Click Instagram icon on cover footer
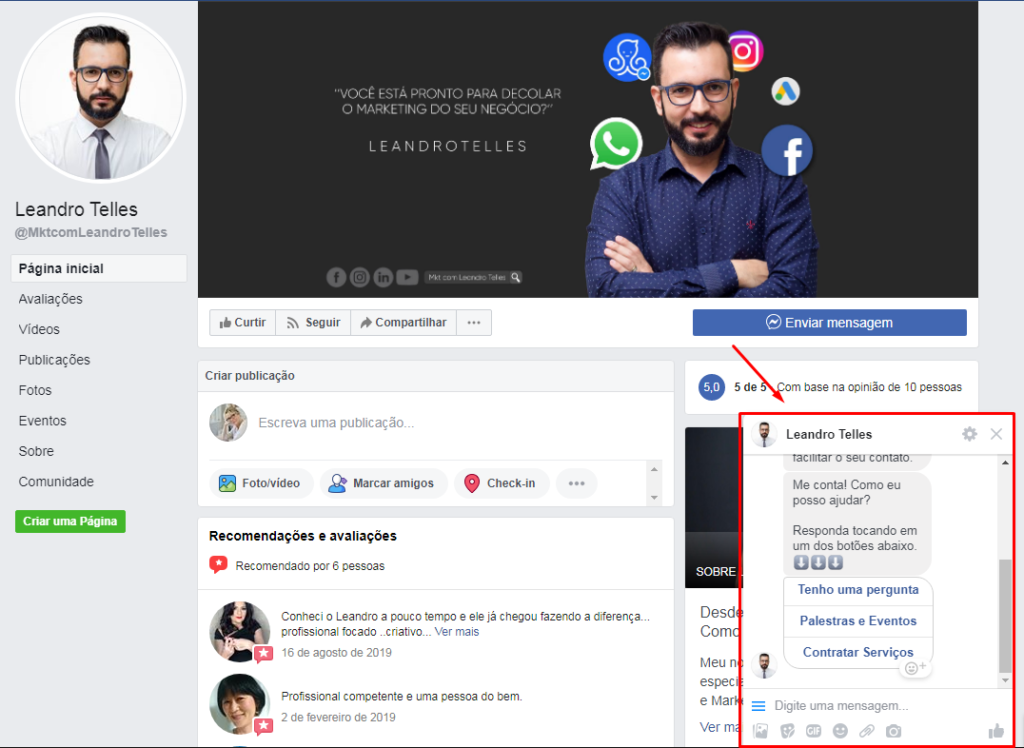 (x=360, y=277)
